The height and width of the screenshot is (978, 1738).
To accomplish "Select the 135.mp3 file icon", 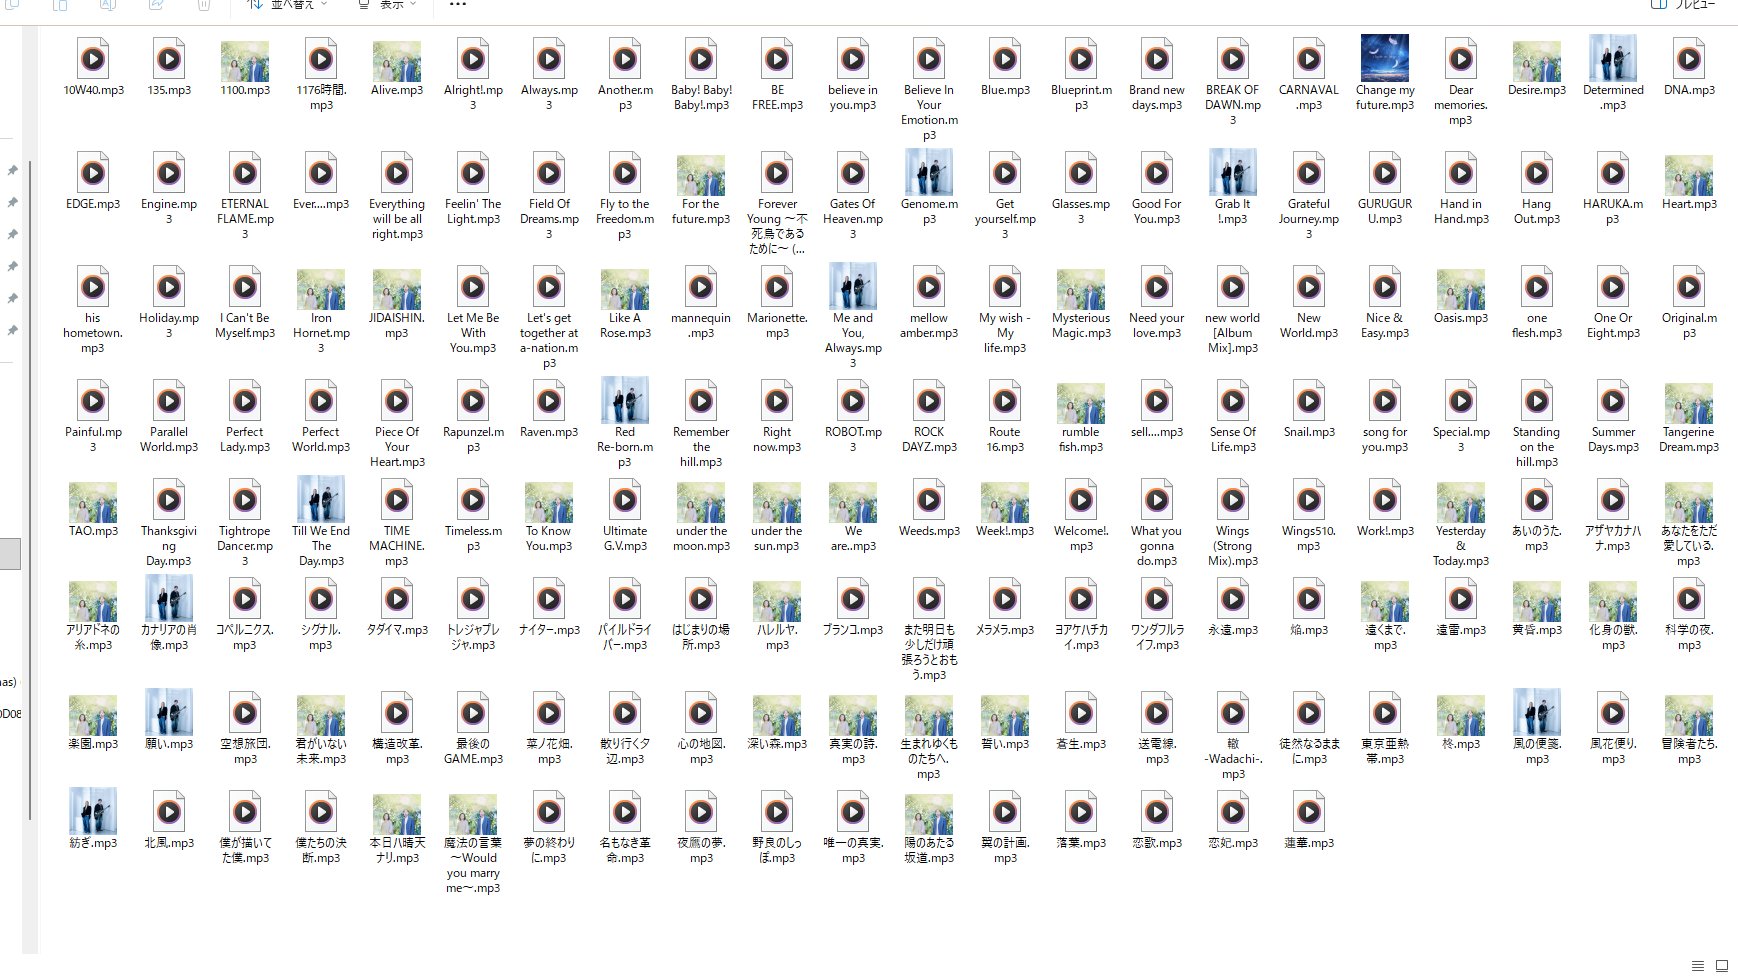I will (169, 59).
